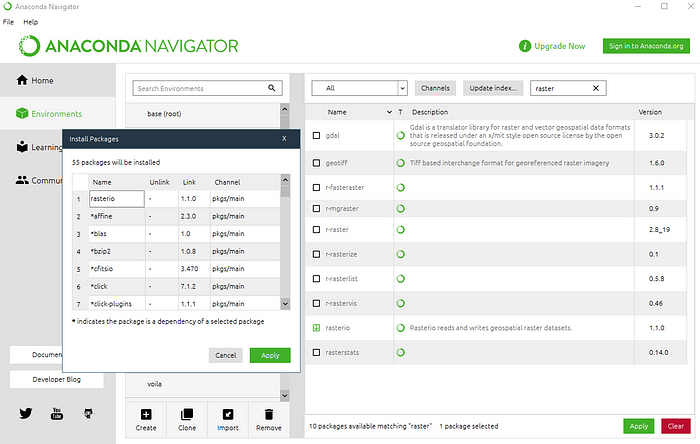Click up arrow of environments list scrollbar
The height and width of the screenshot is (444, 700).
point(285,109)
